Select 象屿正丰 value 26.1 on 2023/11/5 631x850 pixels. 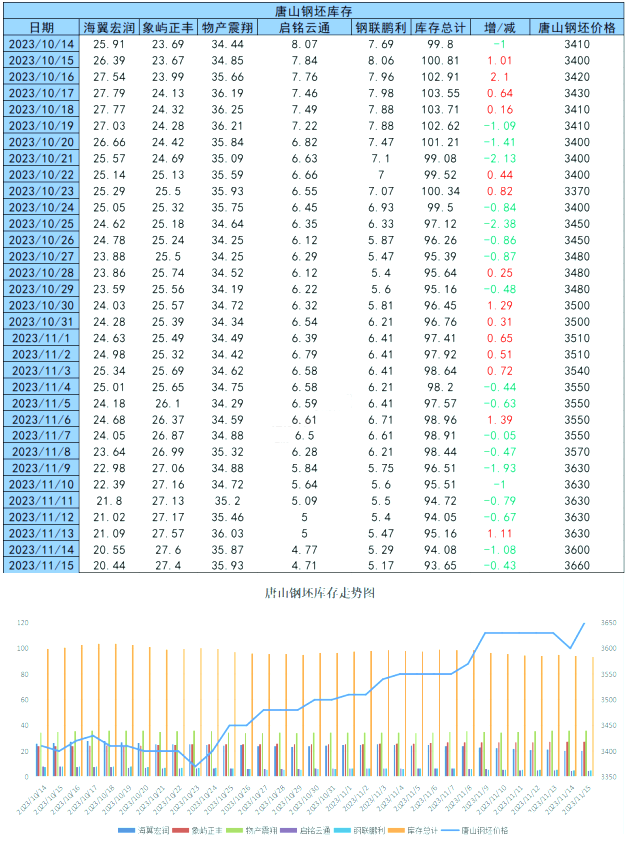click(x=168, y=403)
